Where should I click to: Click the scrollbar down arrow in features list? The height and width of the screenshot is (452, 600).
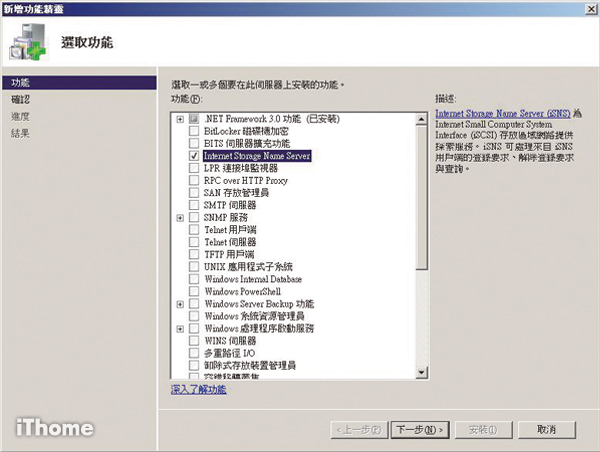coord(422,374)
